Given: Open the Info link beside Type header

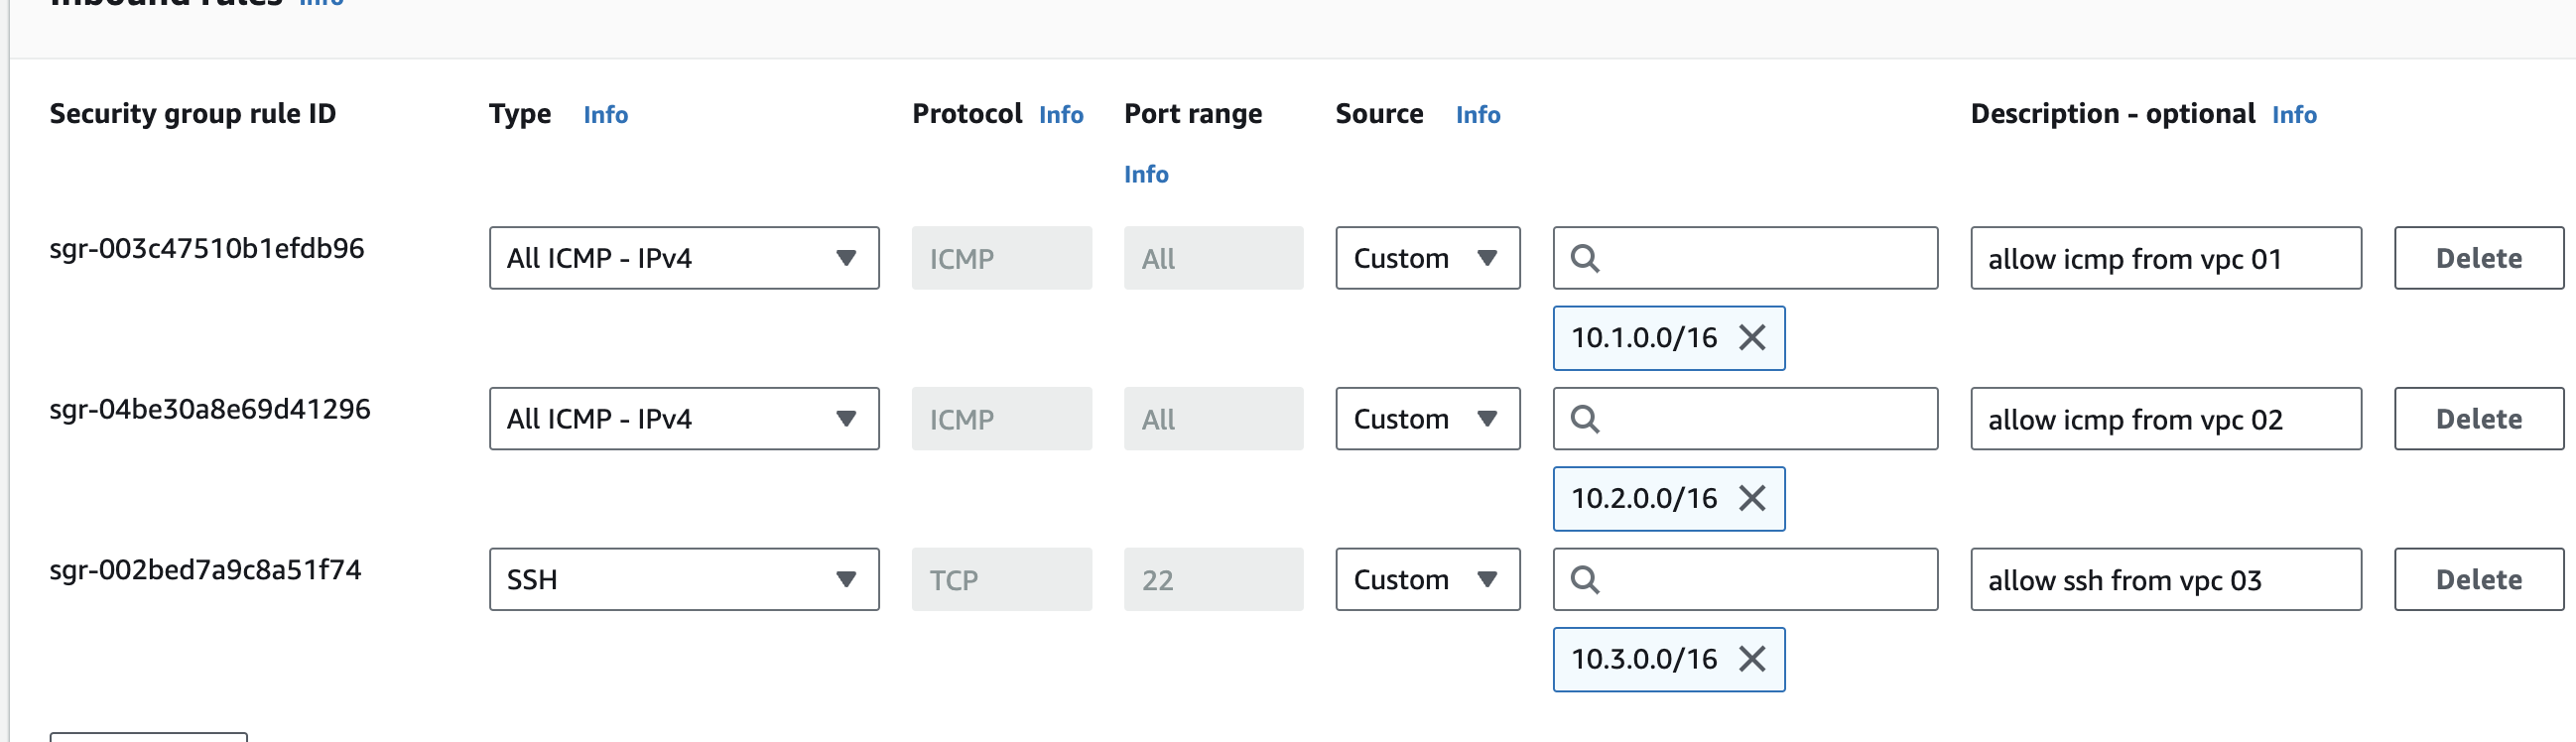Looking at the screenshot, I should coord(606,115).
